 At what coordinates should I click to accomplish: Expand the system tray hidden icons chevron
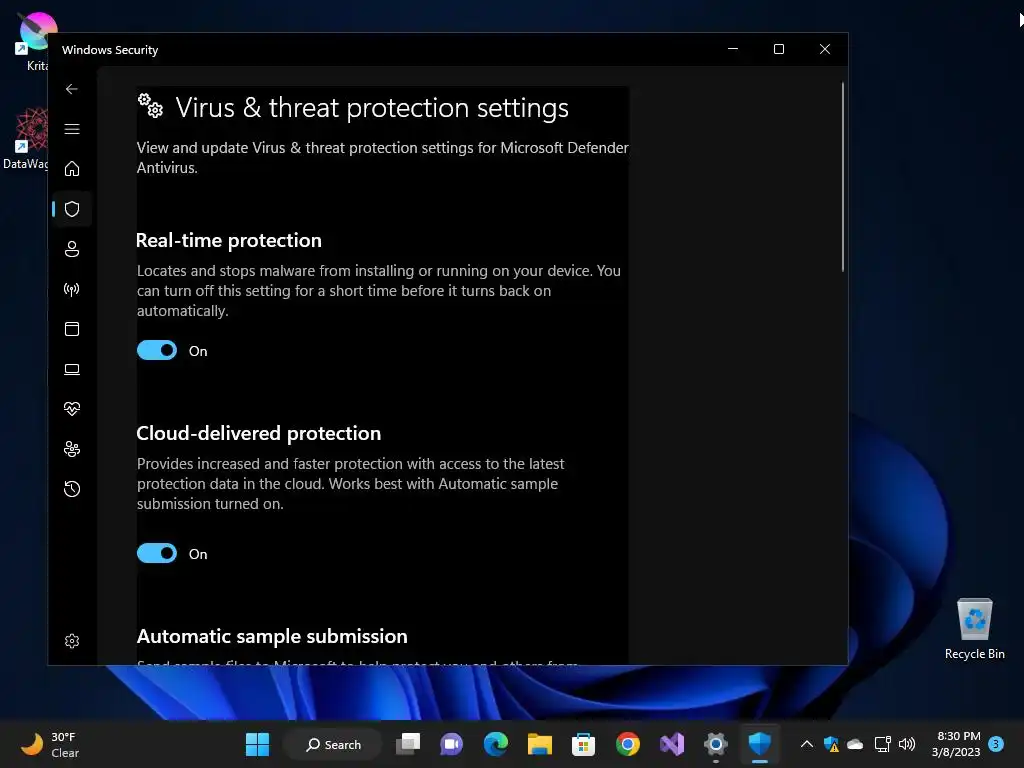807,744
